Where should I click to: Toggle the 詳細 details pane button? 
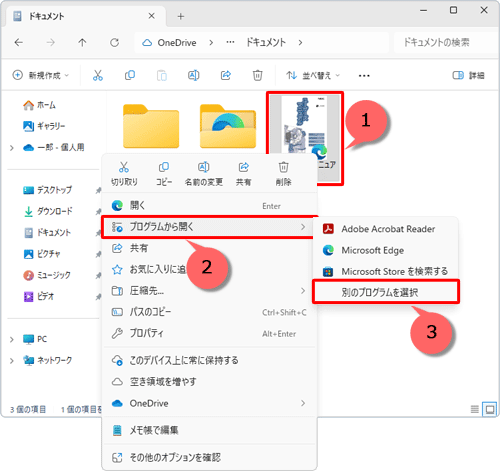468,76
